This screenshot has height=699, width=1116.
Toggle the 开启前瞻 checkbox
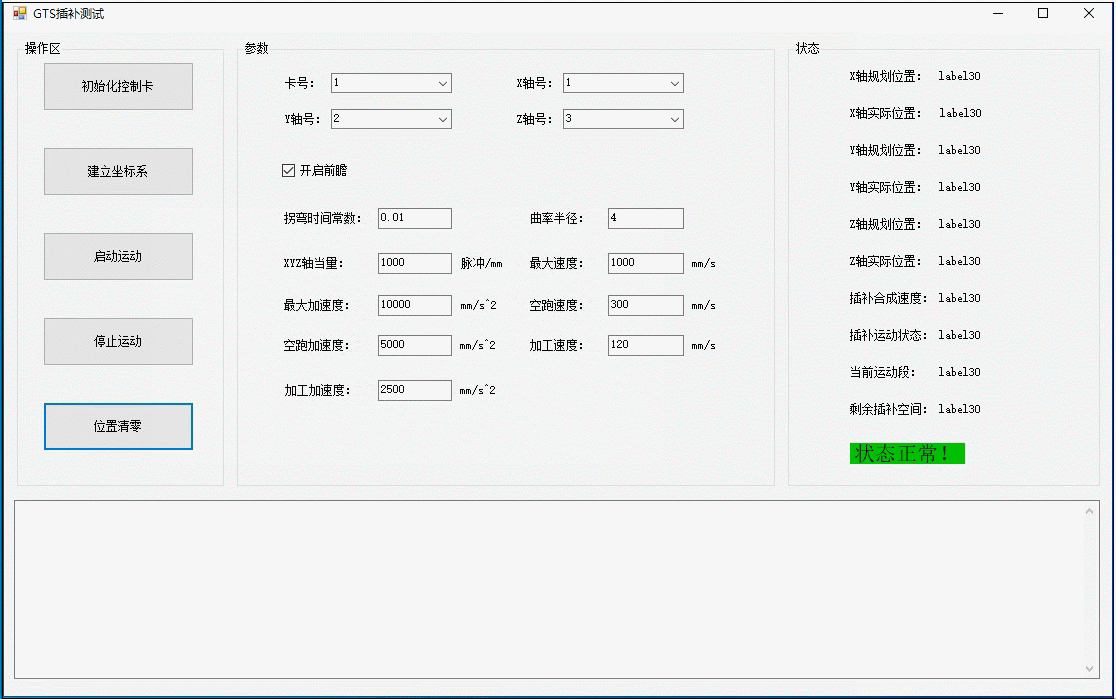tap(315, 170)
